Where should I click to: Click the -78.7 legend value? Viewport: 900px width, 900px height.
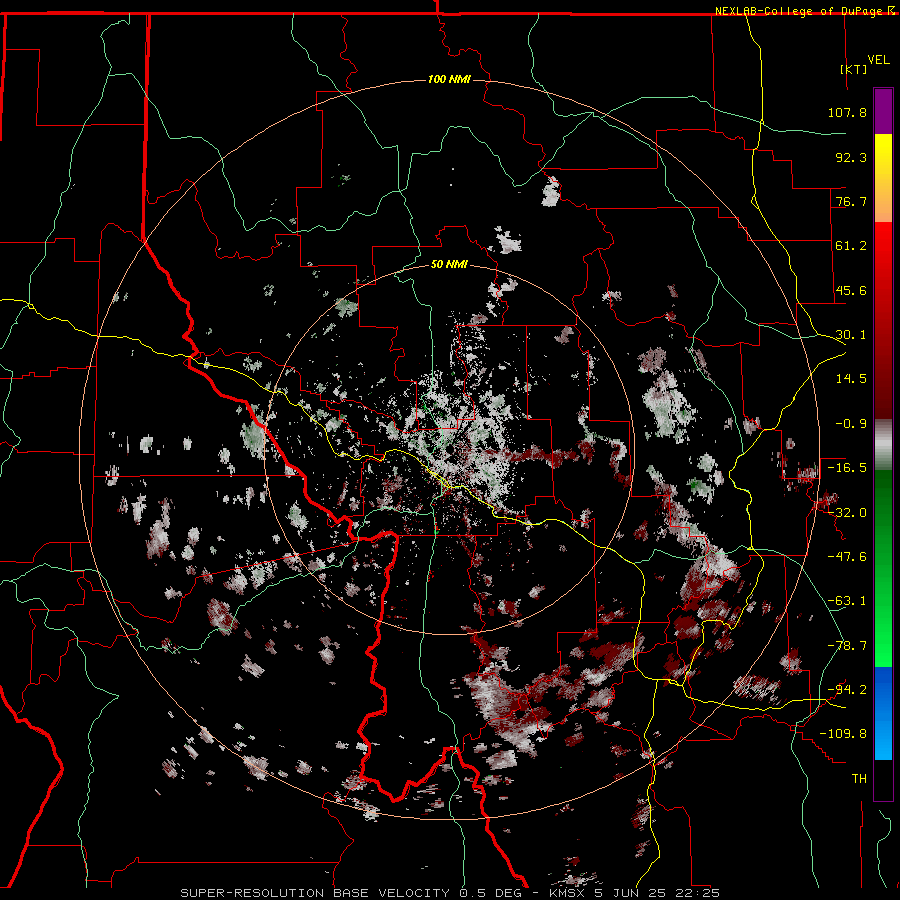click(847, 646)
